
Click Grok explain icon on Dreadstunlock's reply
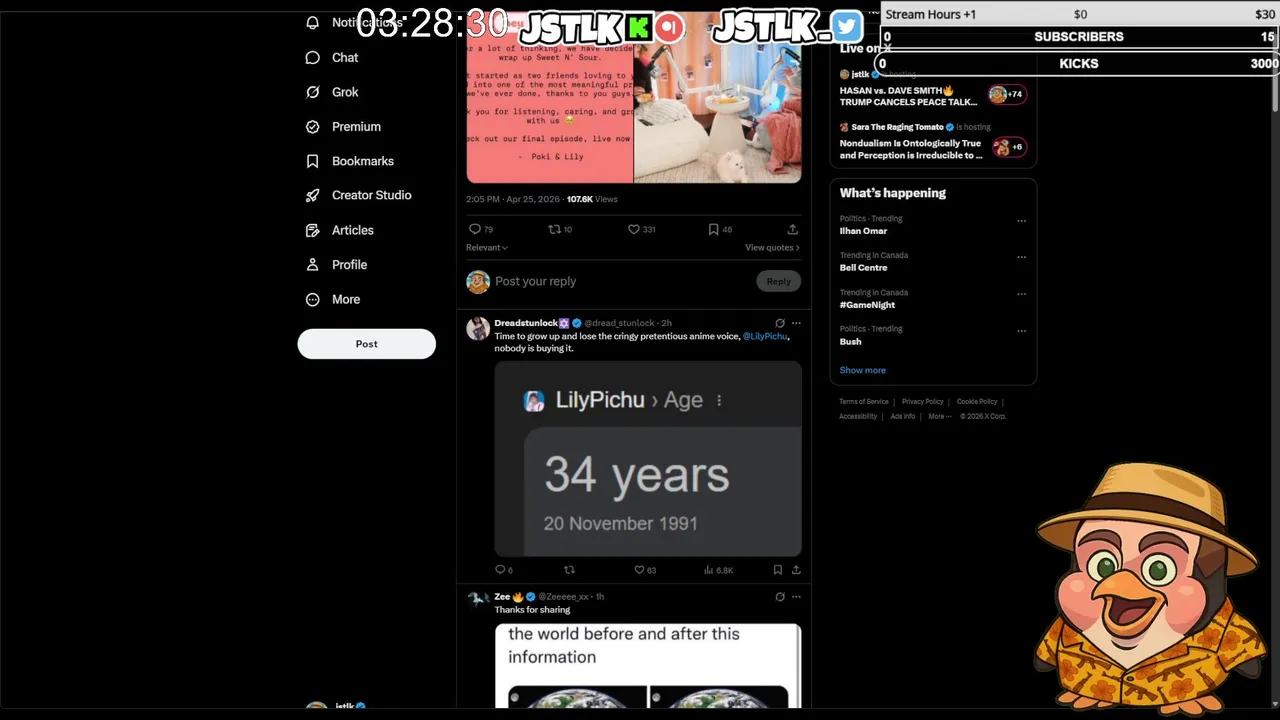point(780,323)
